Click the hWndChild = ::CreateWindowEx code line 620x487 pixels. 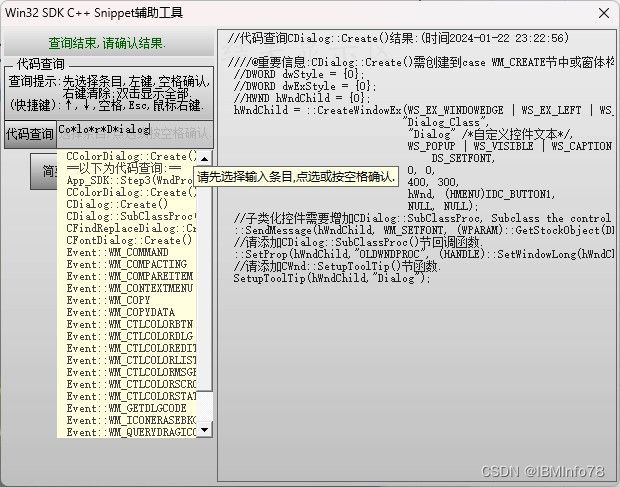423,110
